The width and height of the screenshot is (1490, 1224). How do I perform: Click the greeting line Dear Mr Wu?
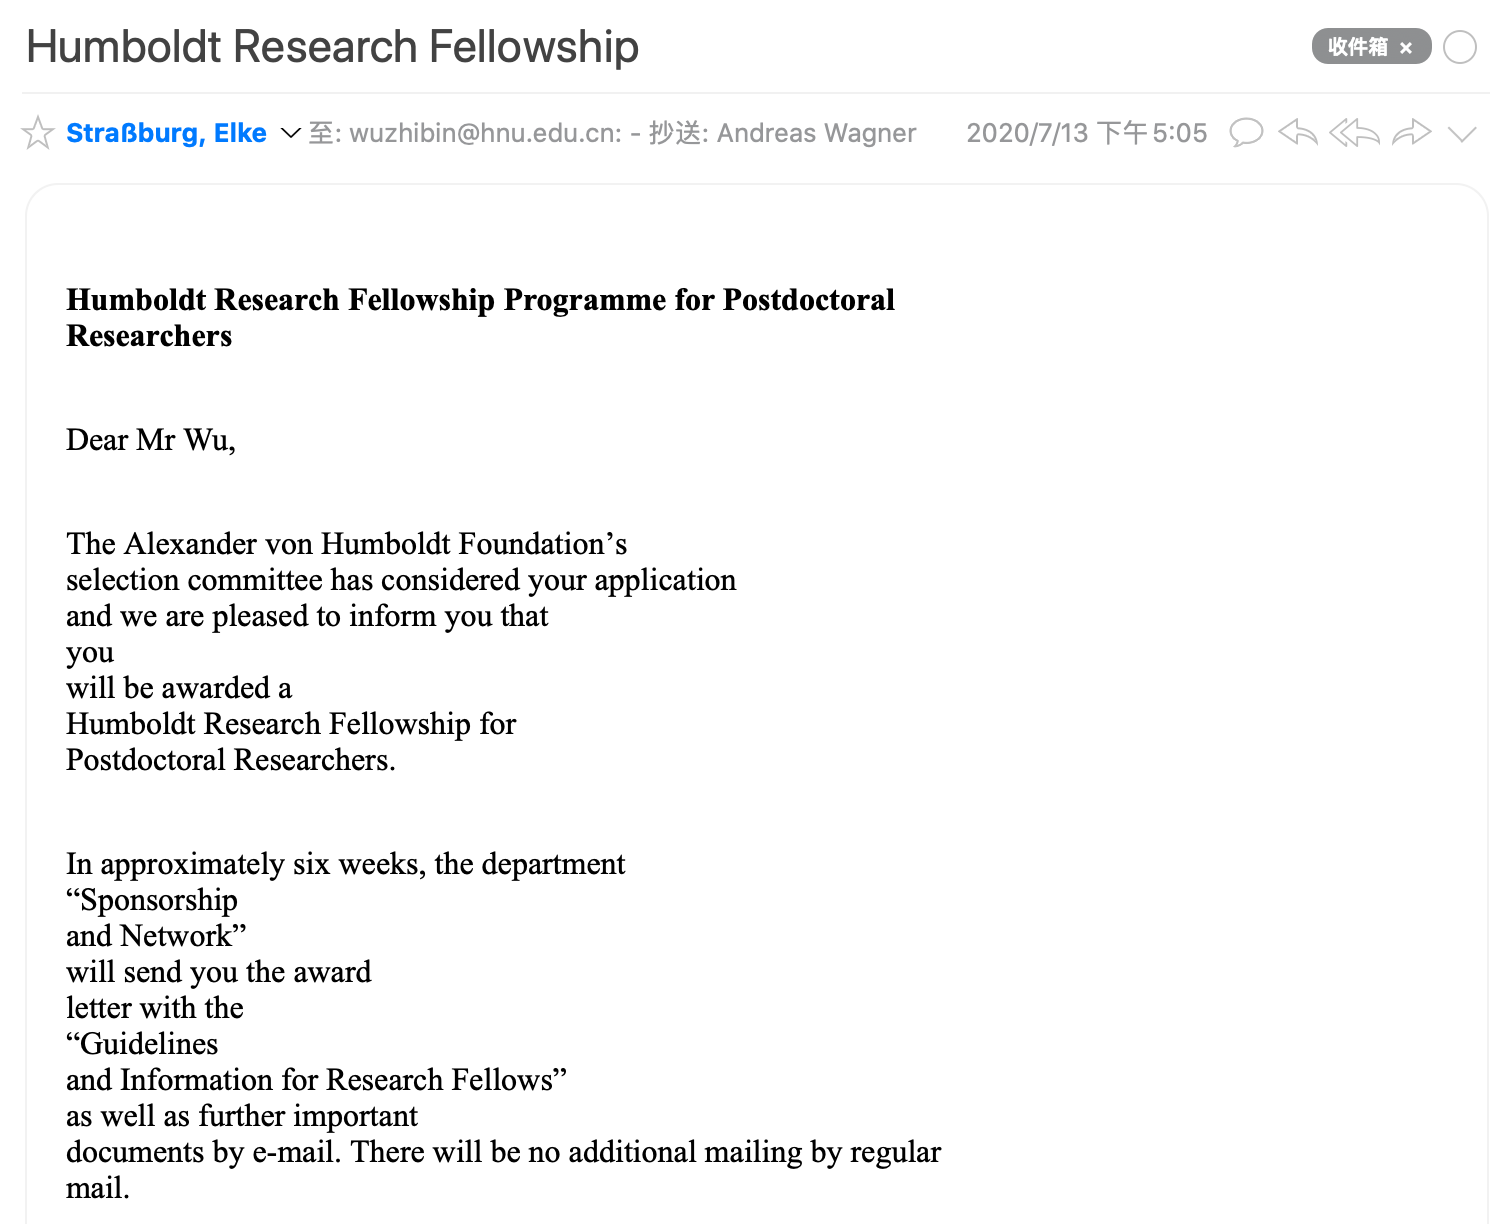coord(150,440)
